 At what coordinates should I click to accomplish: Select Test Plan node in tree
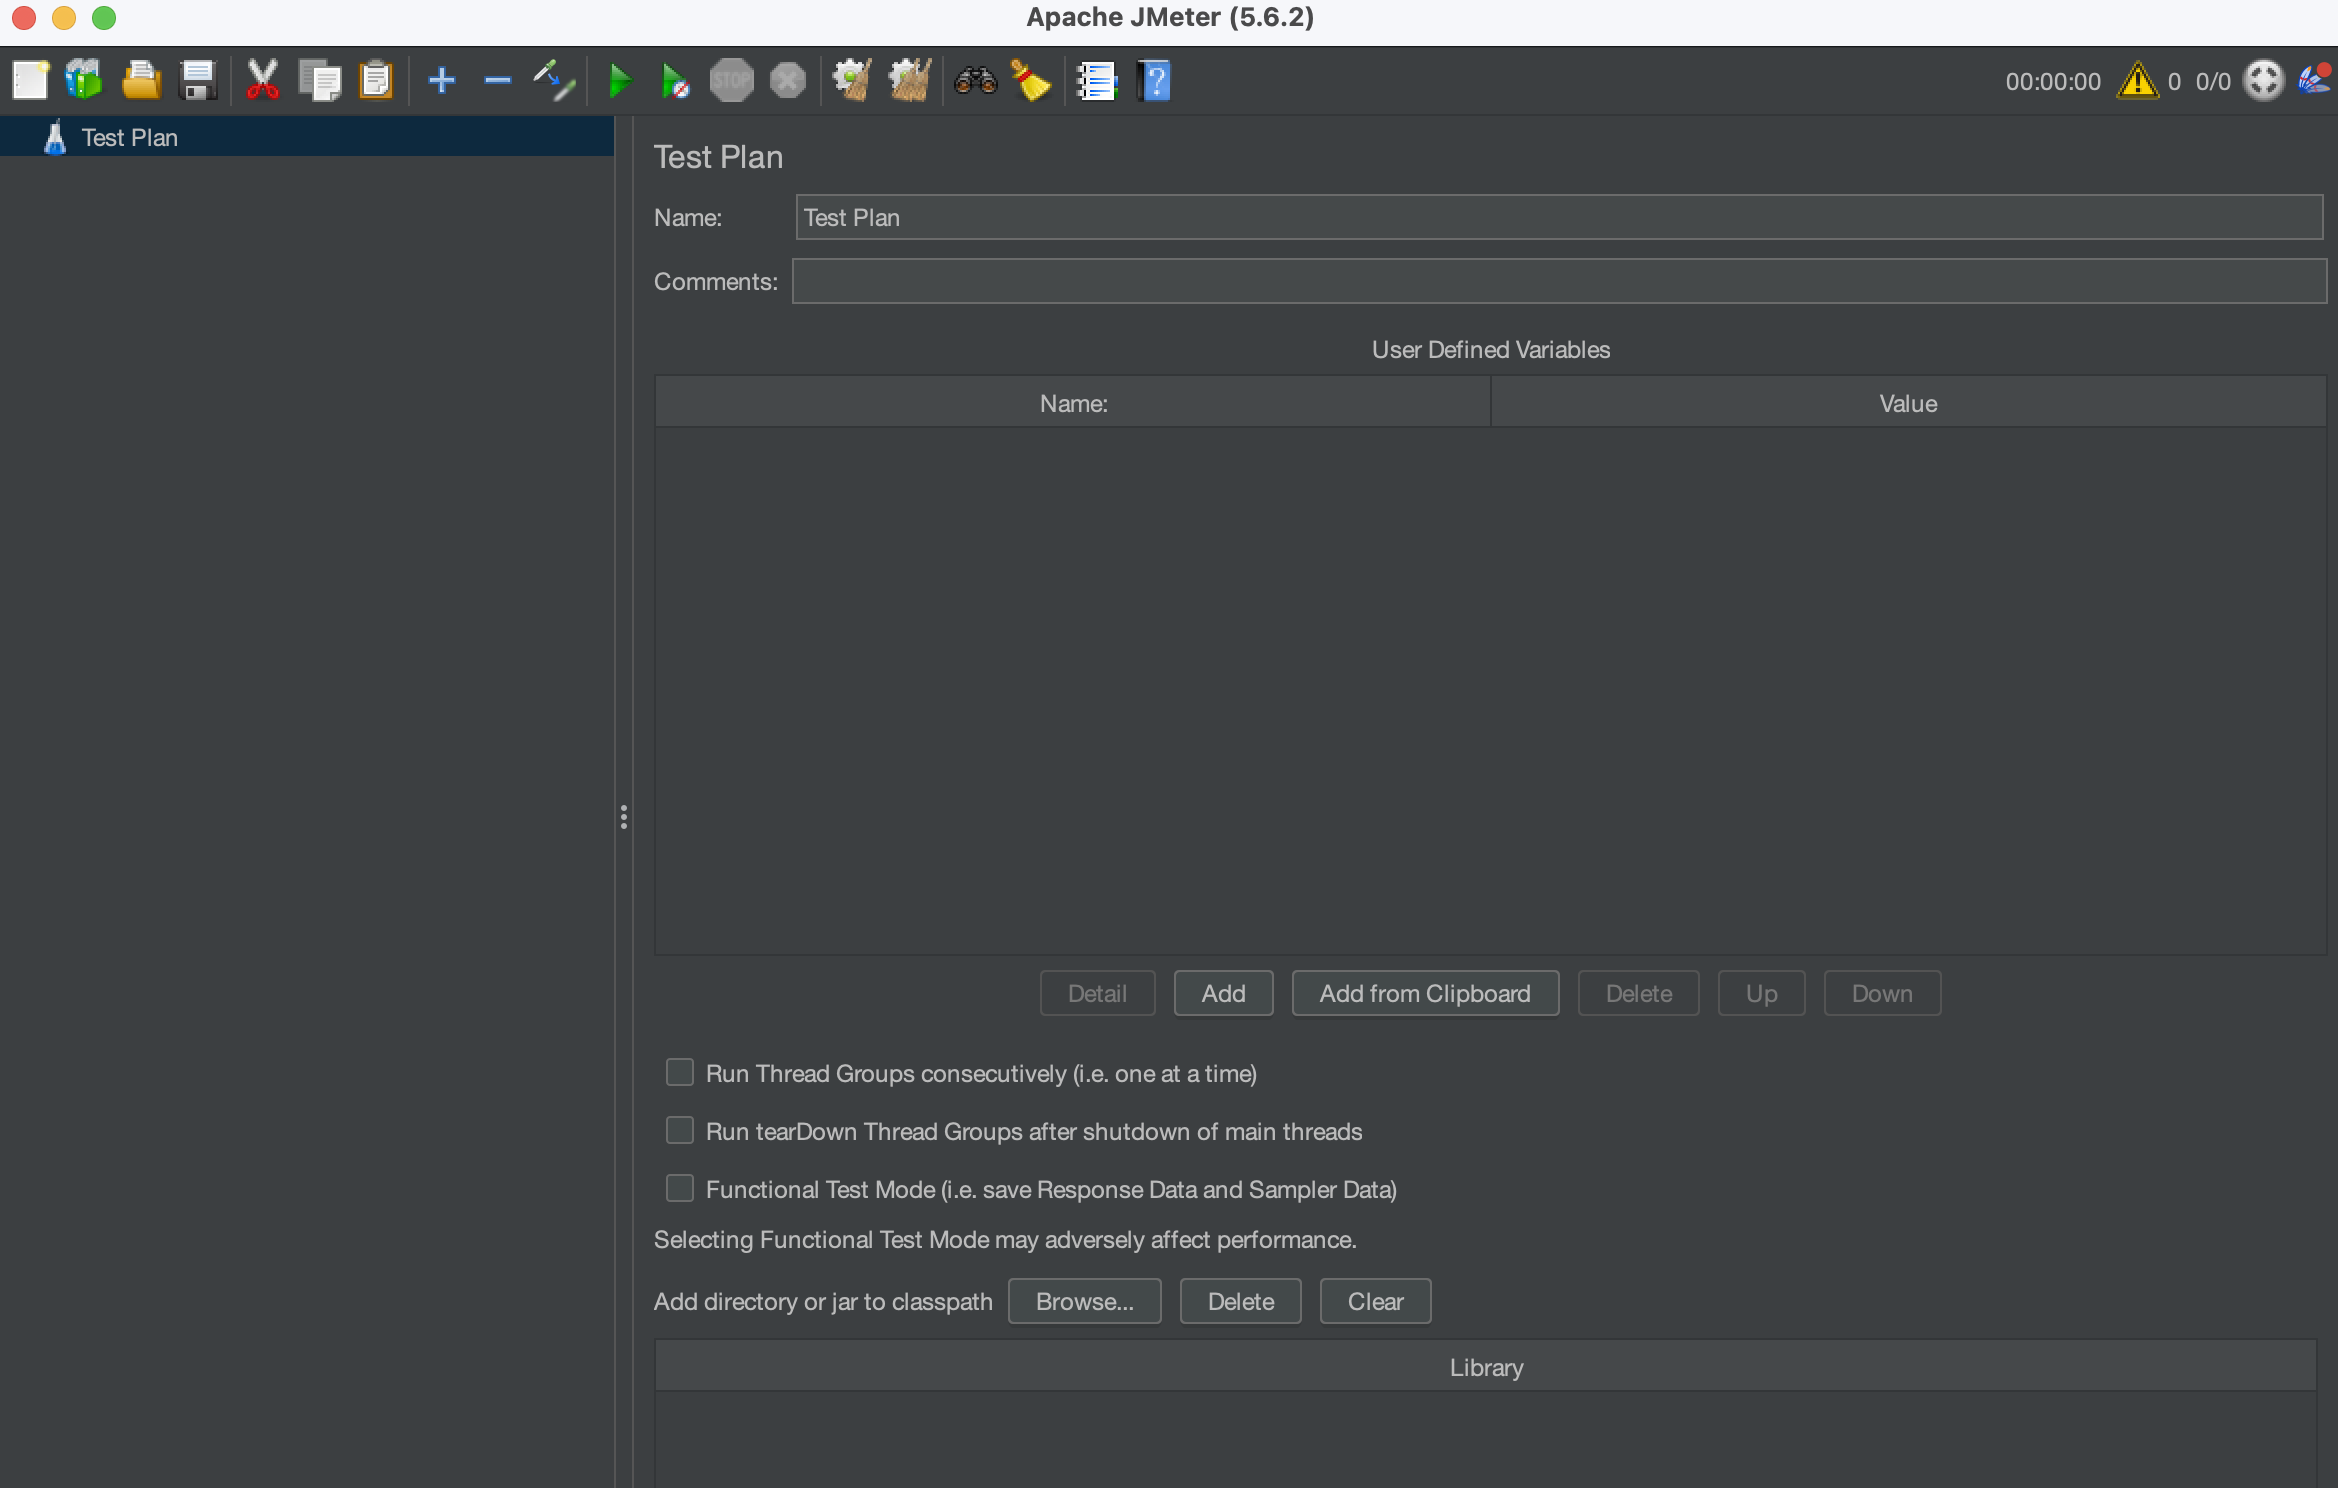tap(129, 137)
